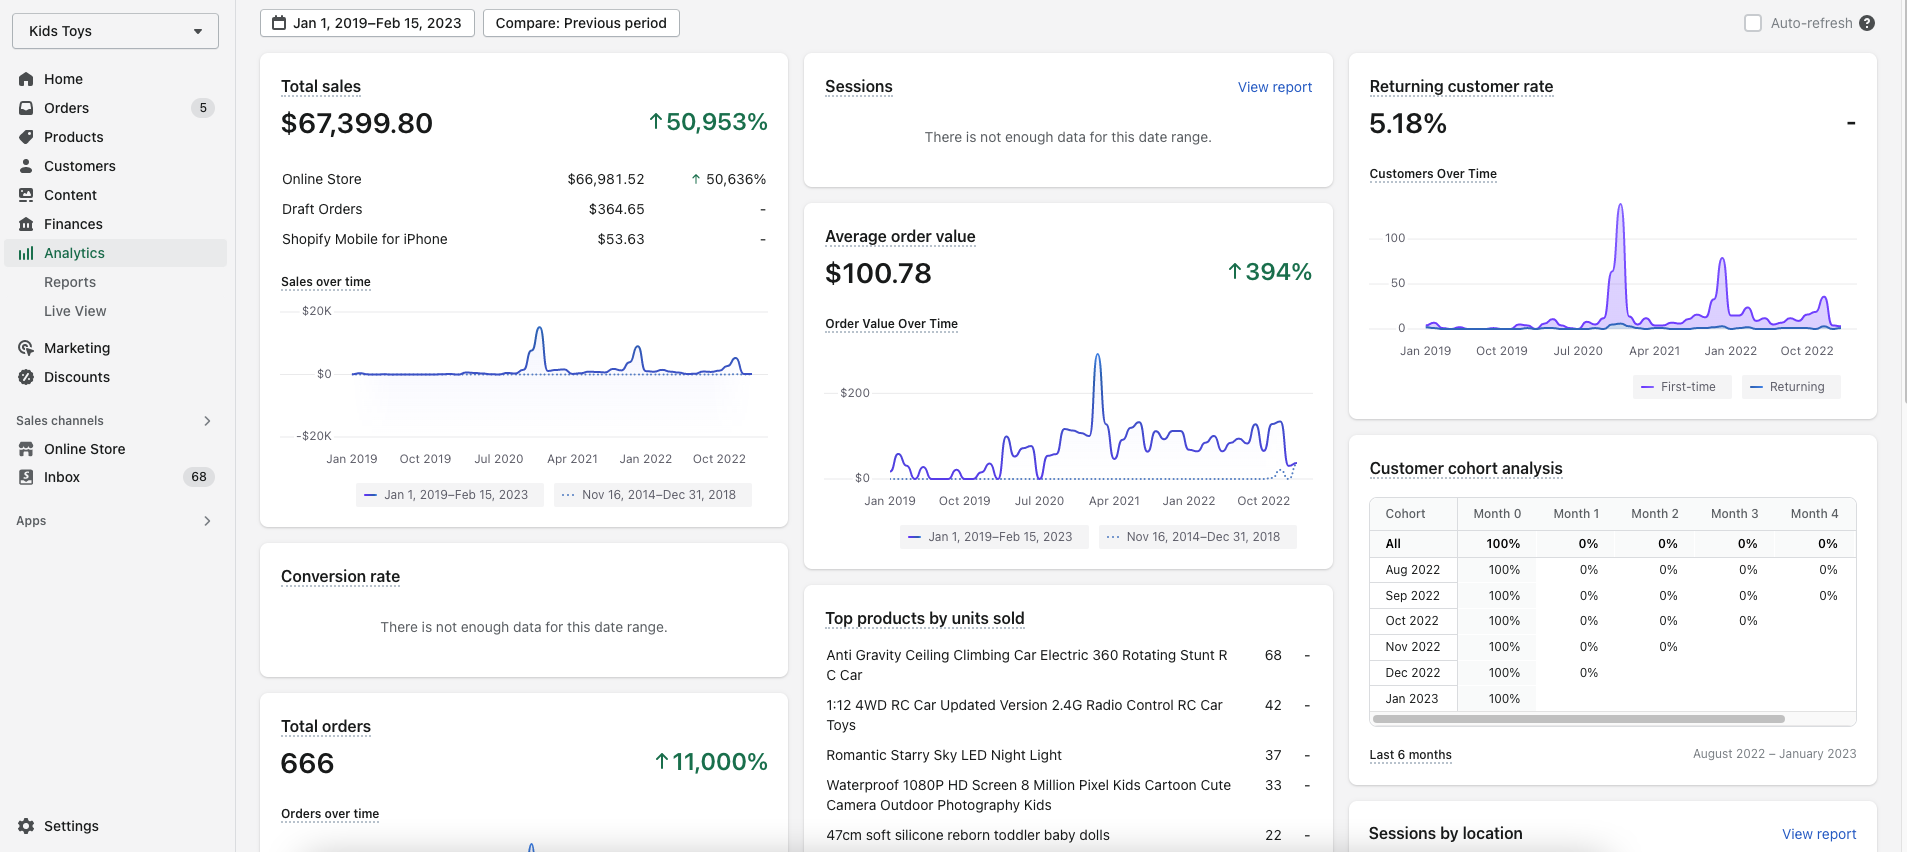Click the Finances bank icon
This screenshot has height=852, width=1907.
click(x=26, y=224)
